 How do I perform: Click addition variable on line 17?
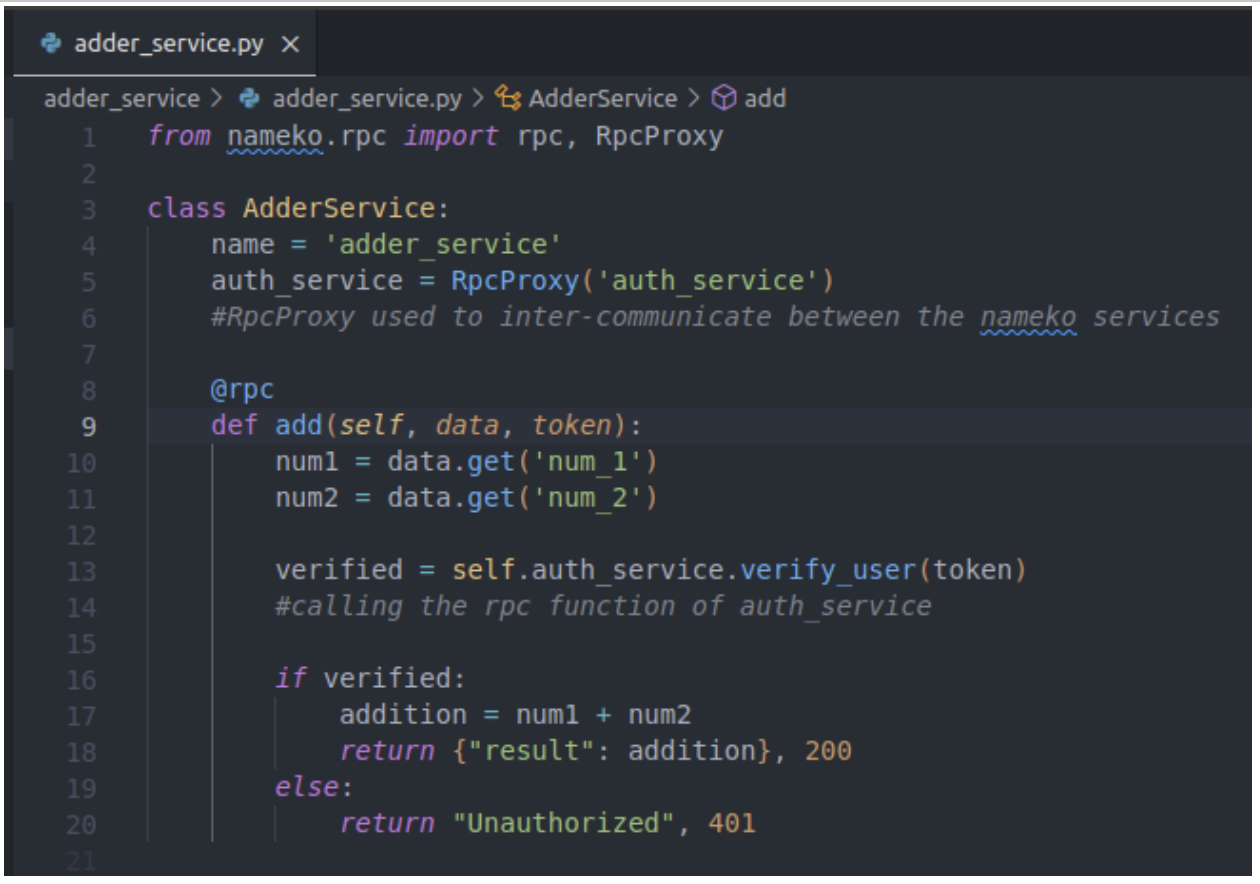click(403, 716)
